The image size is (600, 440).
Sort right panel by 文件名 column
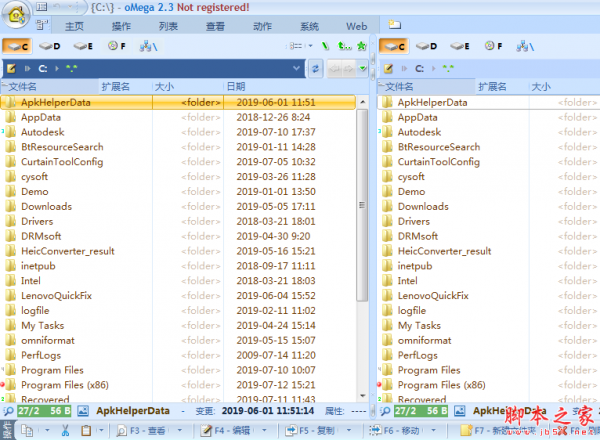tap(426, 87)
